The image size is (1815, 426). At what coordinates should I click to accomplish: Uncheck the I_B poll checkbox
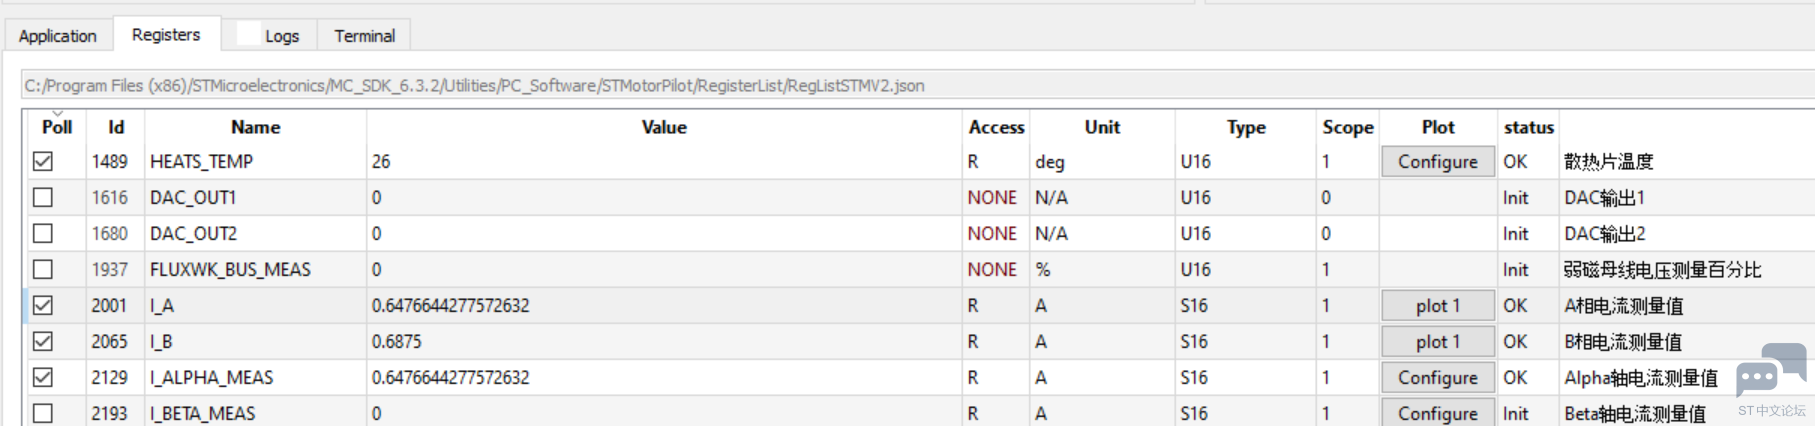point(43,341)
